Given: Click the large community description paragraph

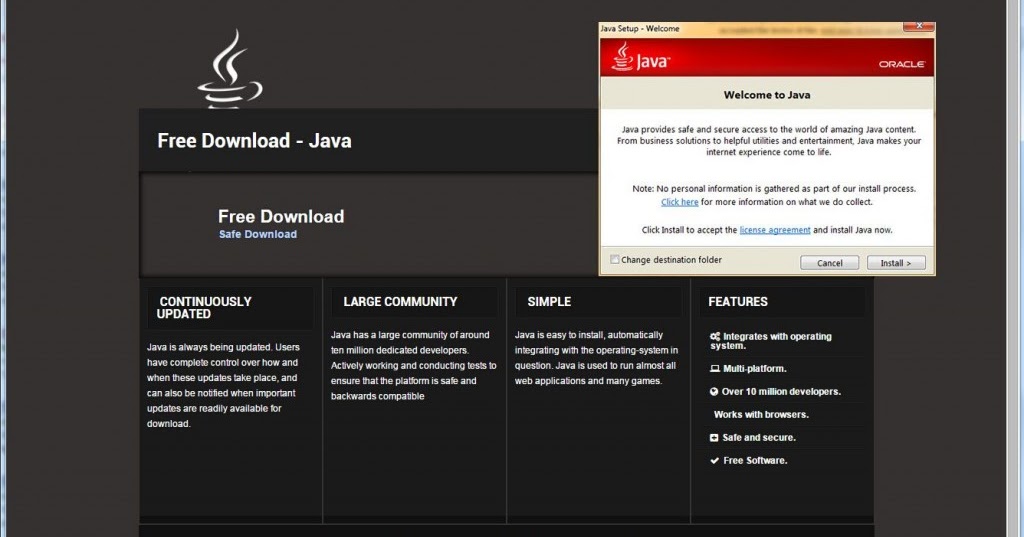Looking at the screenshot, I should pyautogui.click(x=413, y=365).
